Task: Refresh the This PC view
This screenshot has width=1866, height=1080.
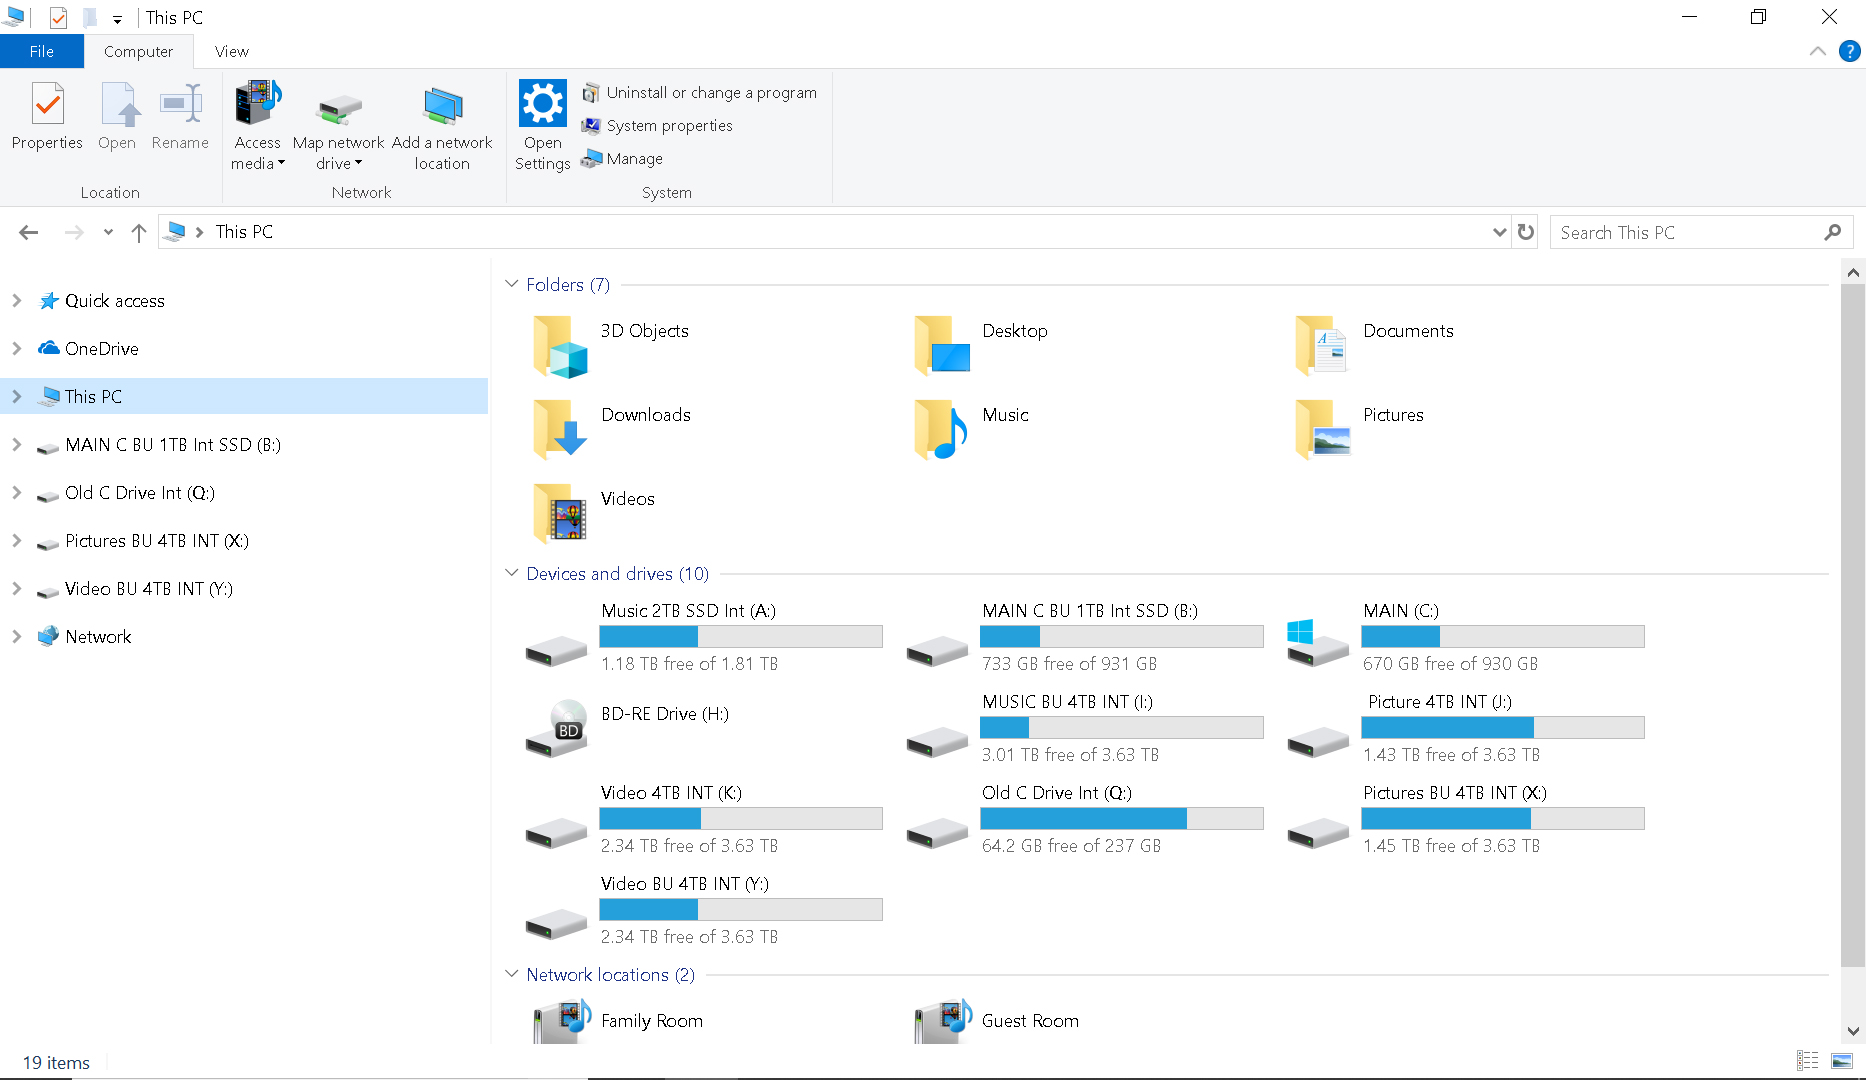Action: pyautogui.click(x=1525, y=232)
